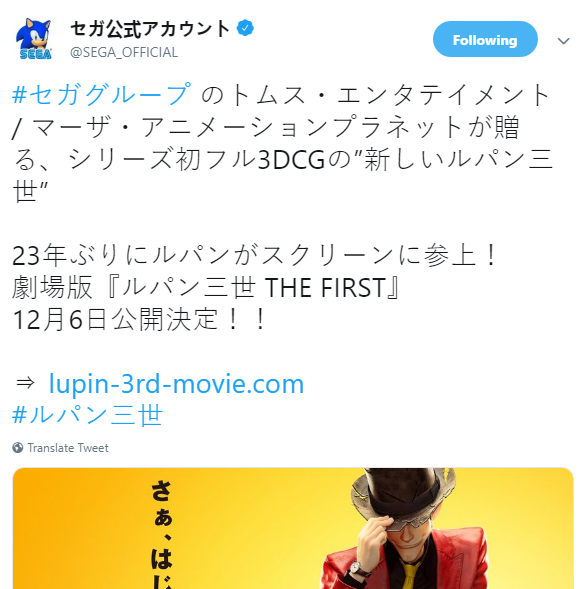Expand the tweet options chevron

563,41
